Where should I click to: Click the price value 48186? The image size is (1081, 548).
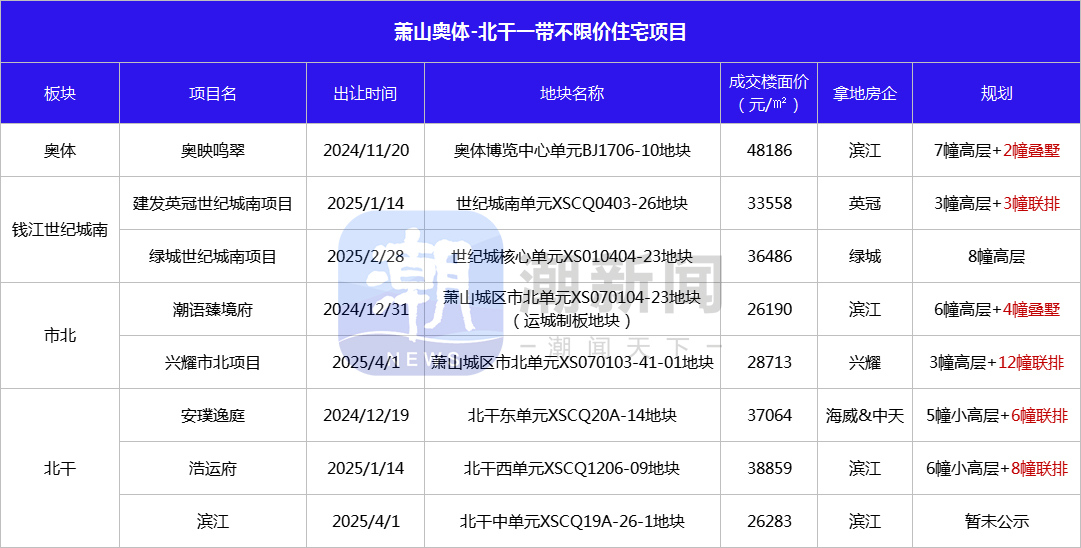[x=769, y=150]
